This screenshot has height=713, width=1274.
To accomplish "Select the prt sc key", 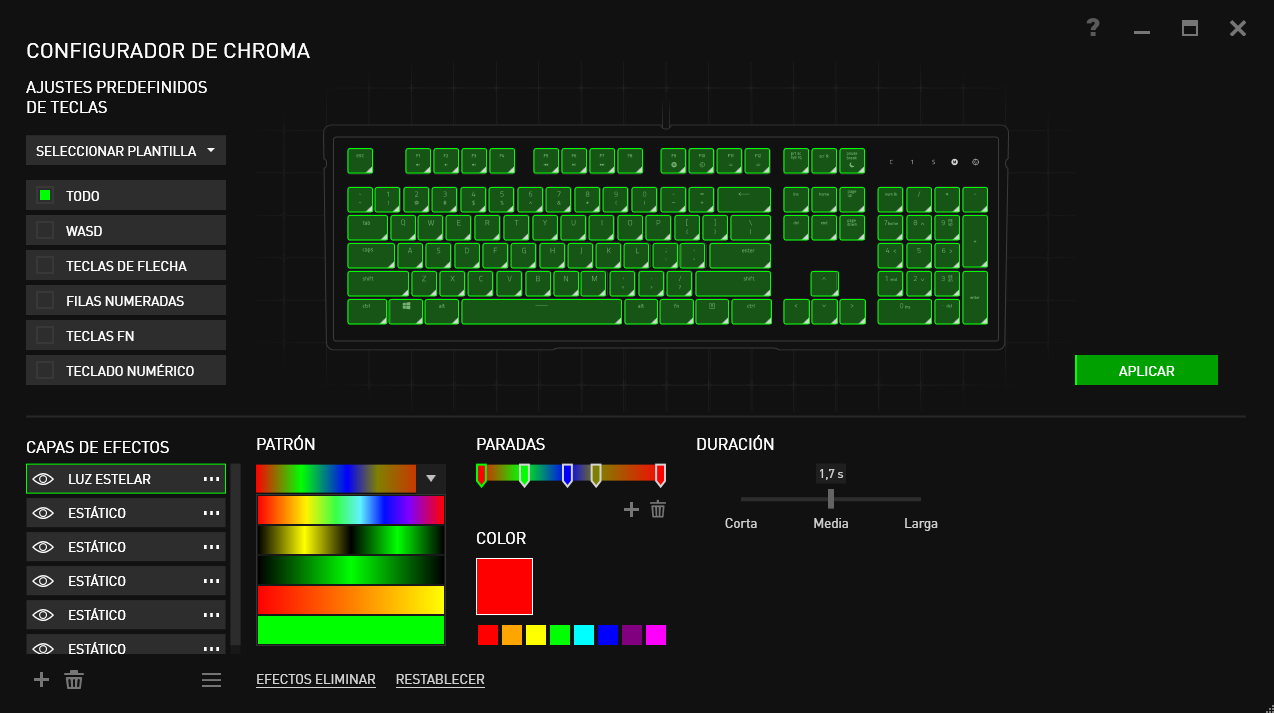I will click(x=796, y=161).
